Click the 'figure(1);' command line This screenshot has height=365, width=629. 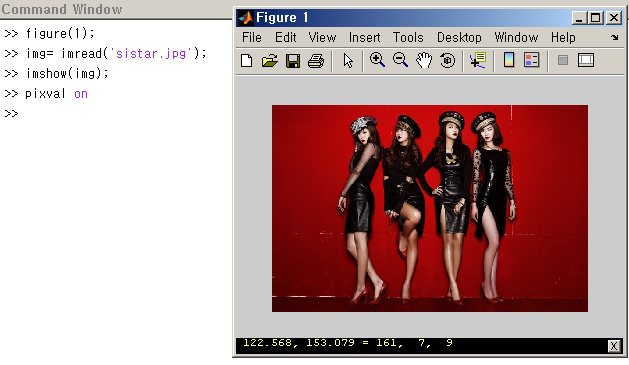(x=49, y=33)
